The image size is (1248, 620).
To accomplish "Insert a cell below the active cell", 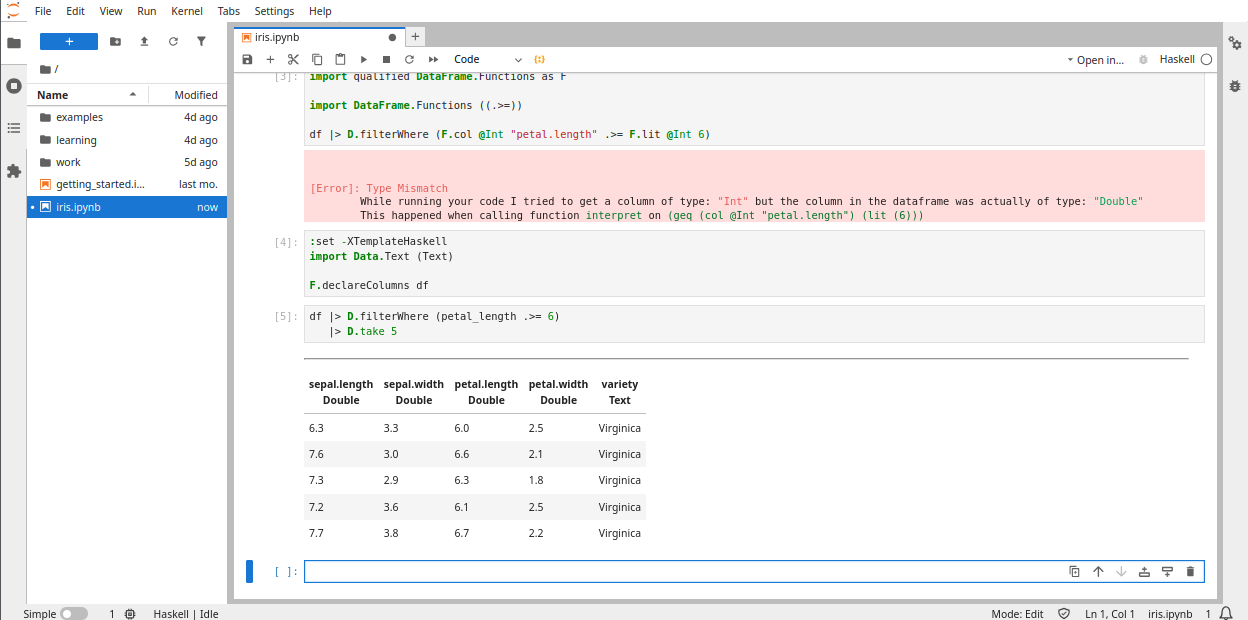I will coord(1167,572).
